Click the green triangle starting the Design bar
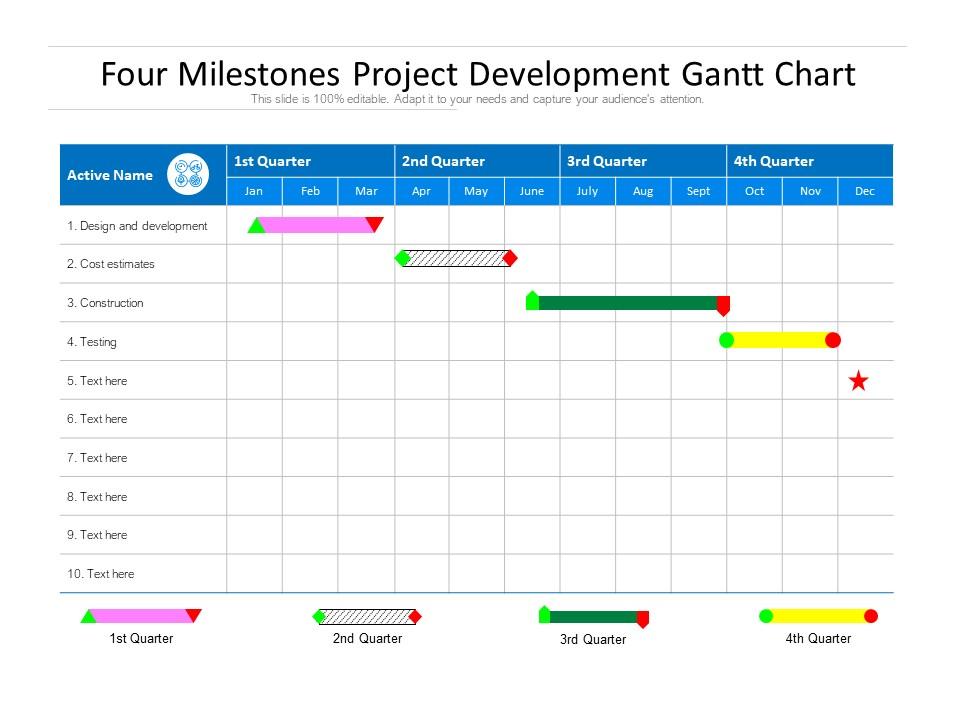The width and height of the screenshot is (960, 720). point(255,226)
